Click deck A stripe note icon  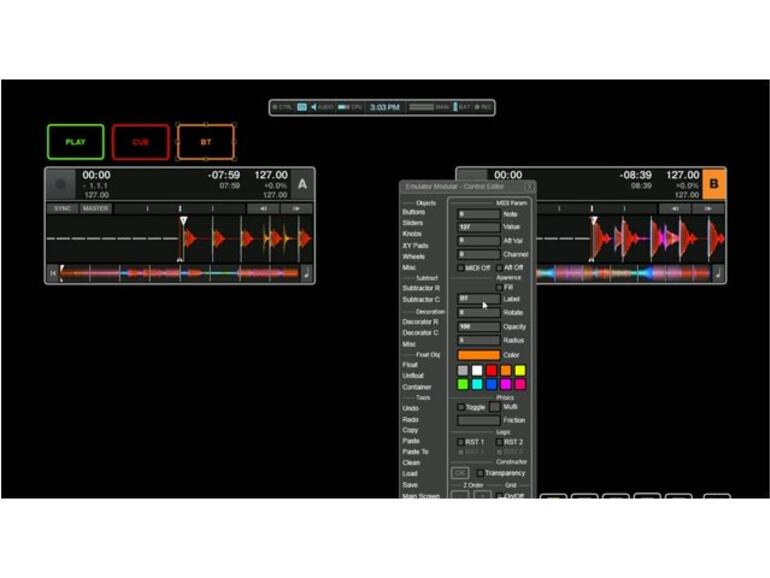click(x=306, y=273)
